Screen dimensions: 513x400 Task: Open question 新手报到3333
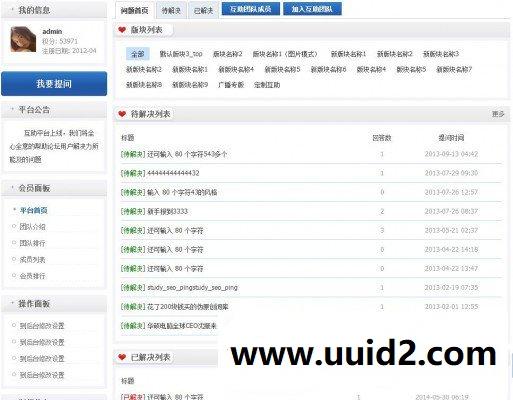click(x=167, y=211)
